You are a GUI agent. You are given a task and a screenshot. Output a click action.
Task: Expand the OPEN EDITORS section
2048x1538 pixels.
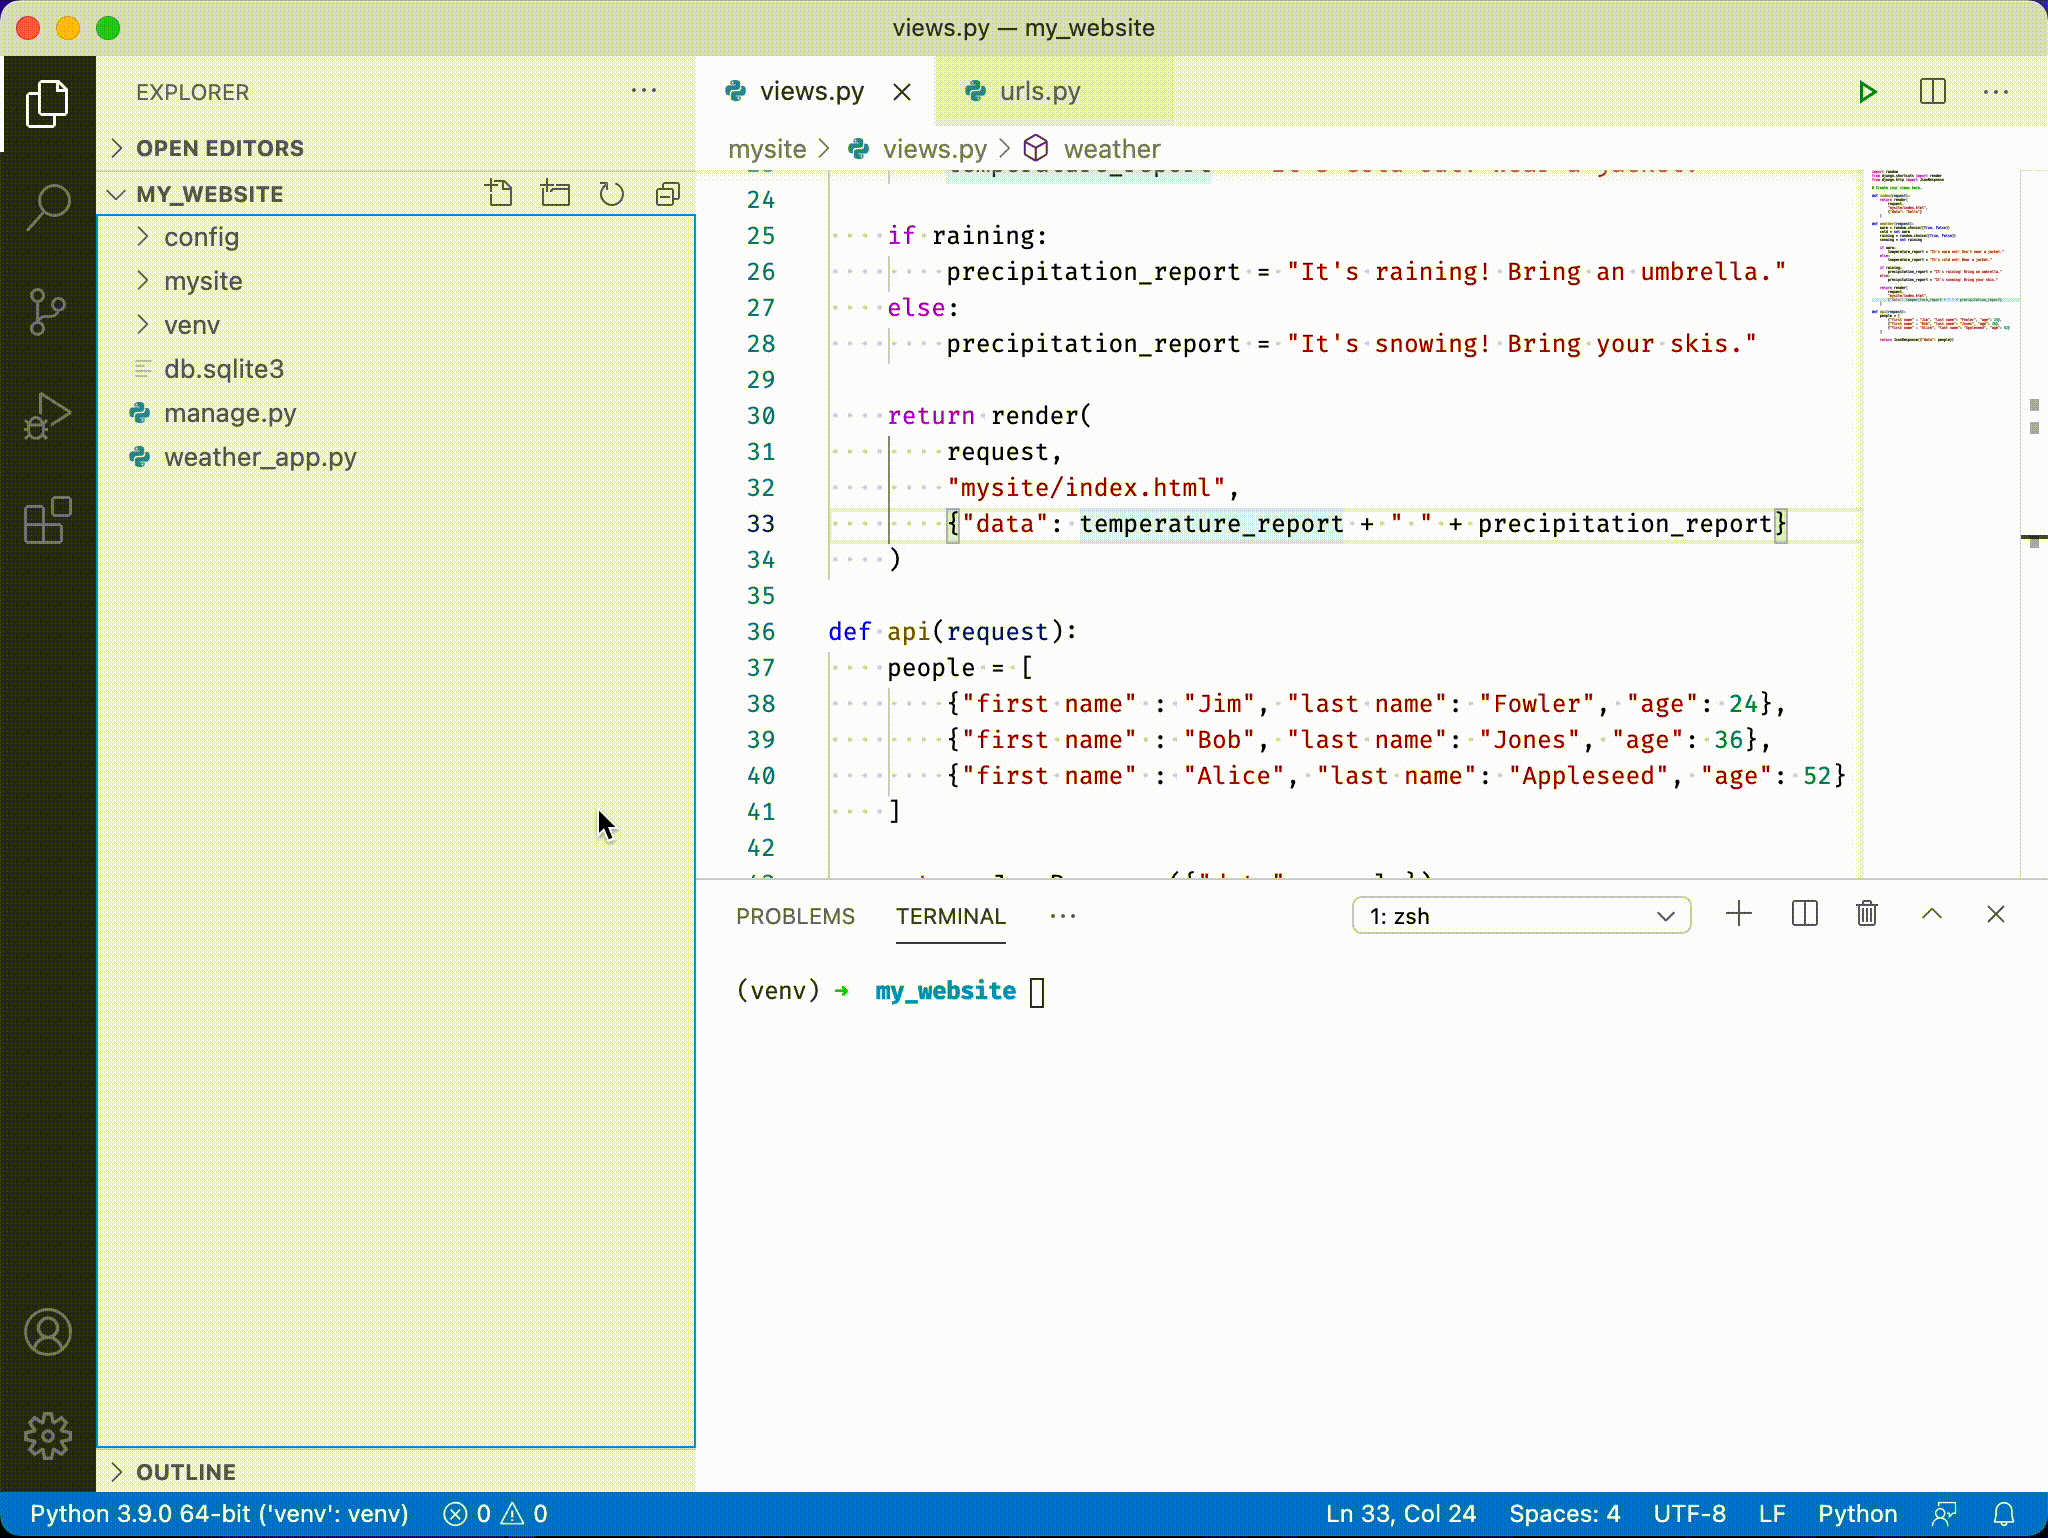(219, 148)
